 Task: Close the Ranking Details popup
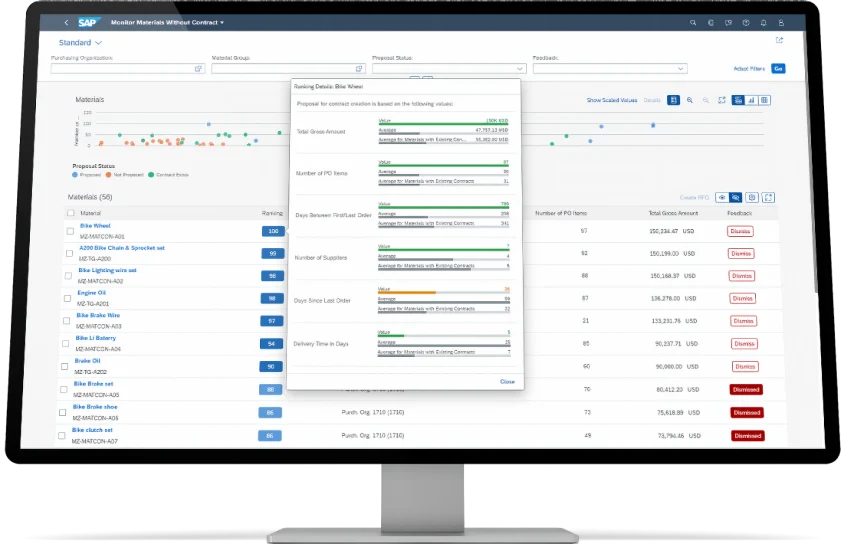tap(507, 381)
